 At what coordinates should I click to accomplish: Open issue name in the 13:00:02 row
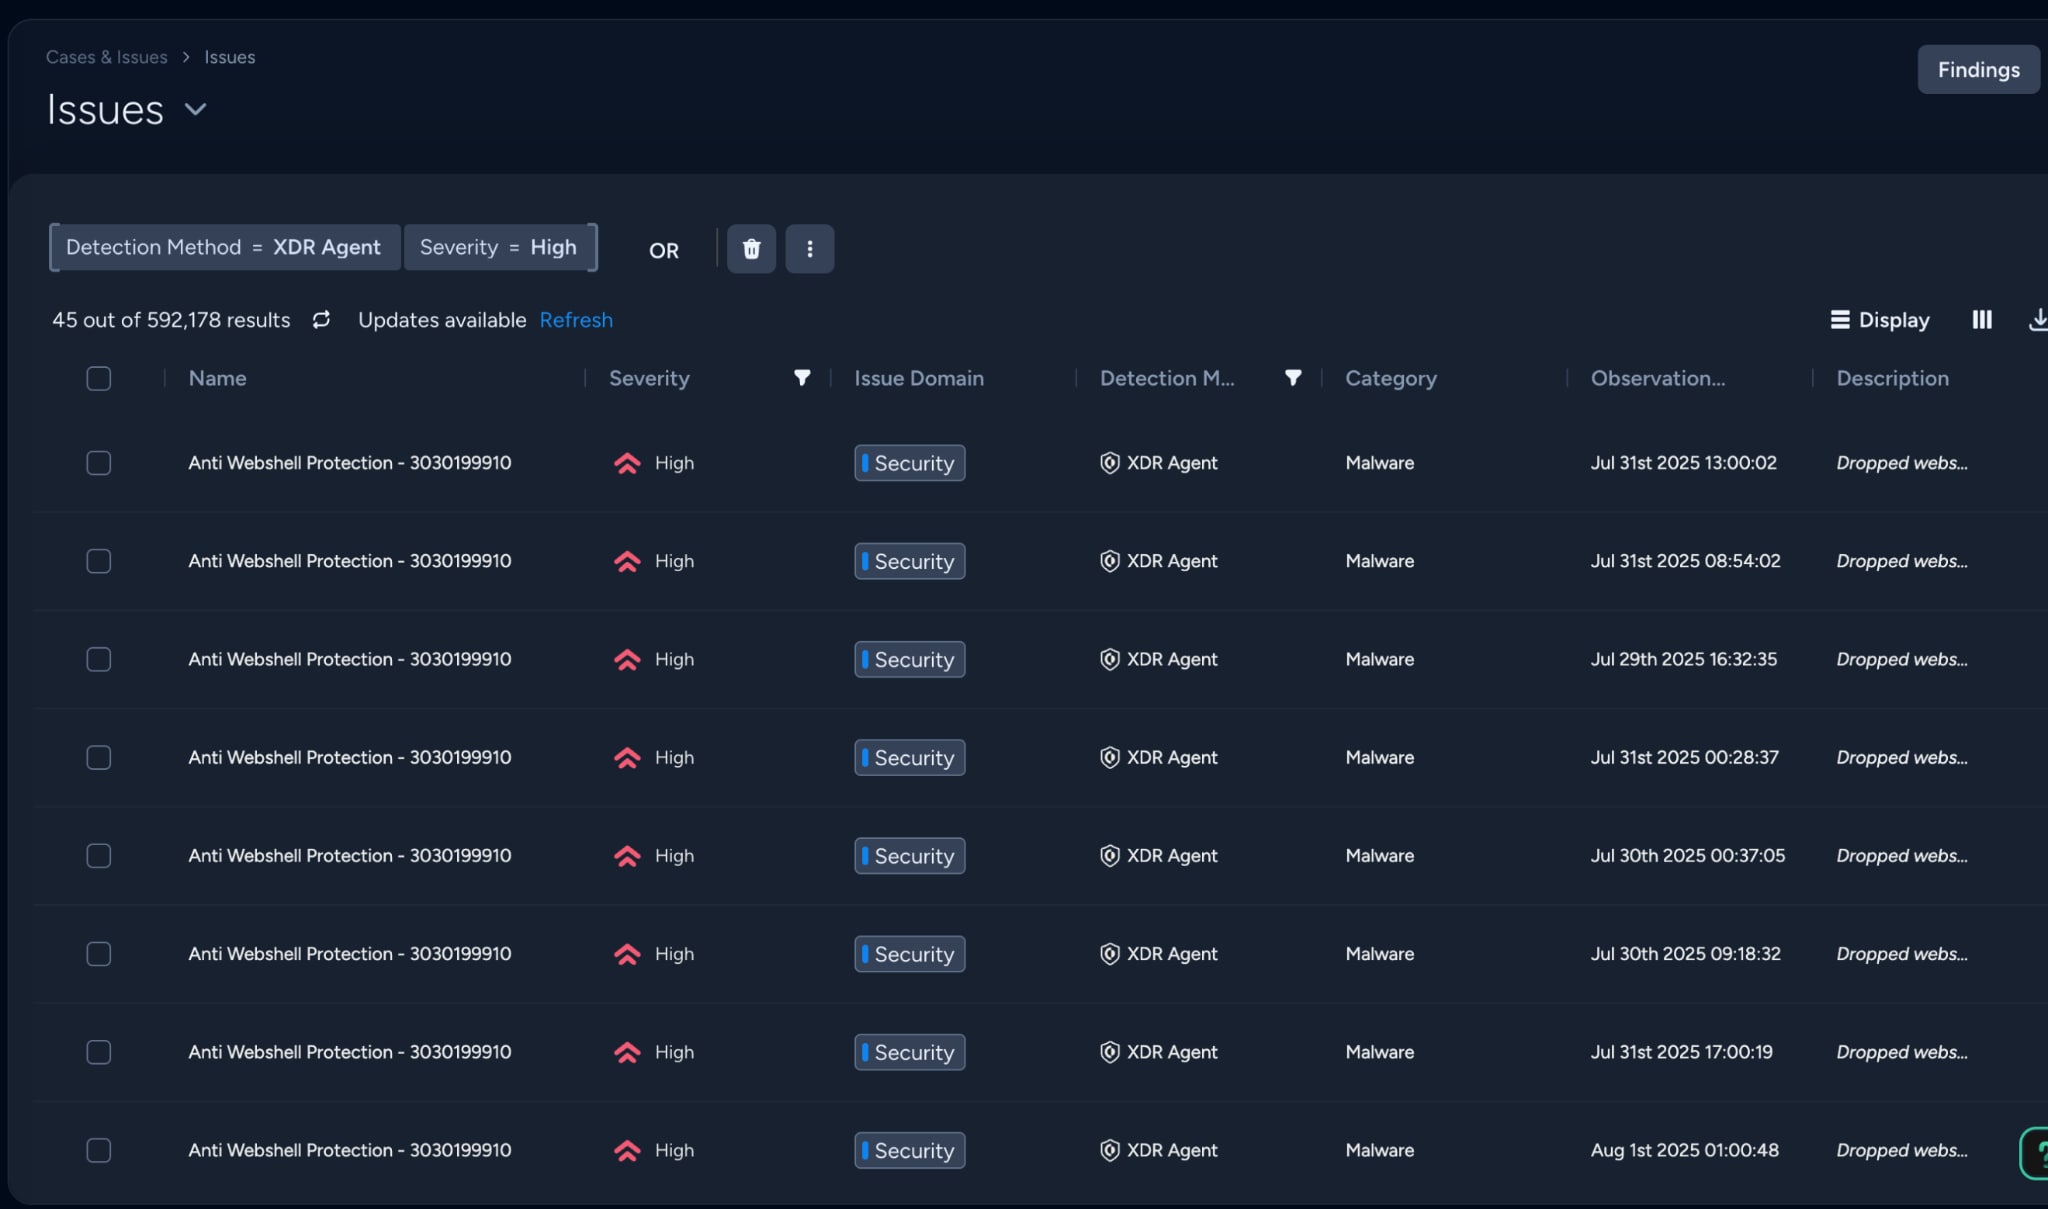350,463
